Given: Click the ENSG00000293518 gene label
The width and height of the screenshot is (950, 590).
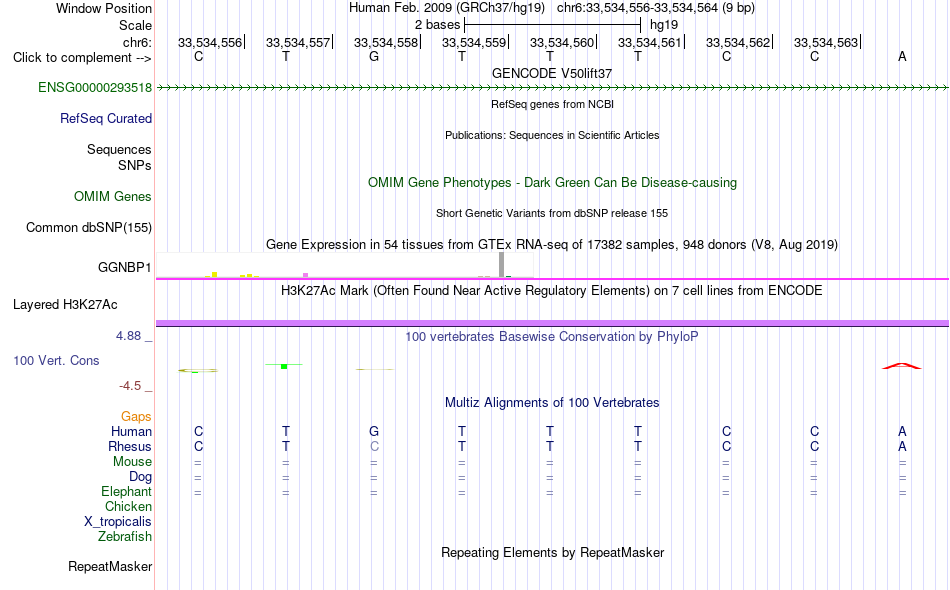Looking at the screenshot, I should point(95,88).
